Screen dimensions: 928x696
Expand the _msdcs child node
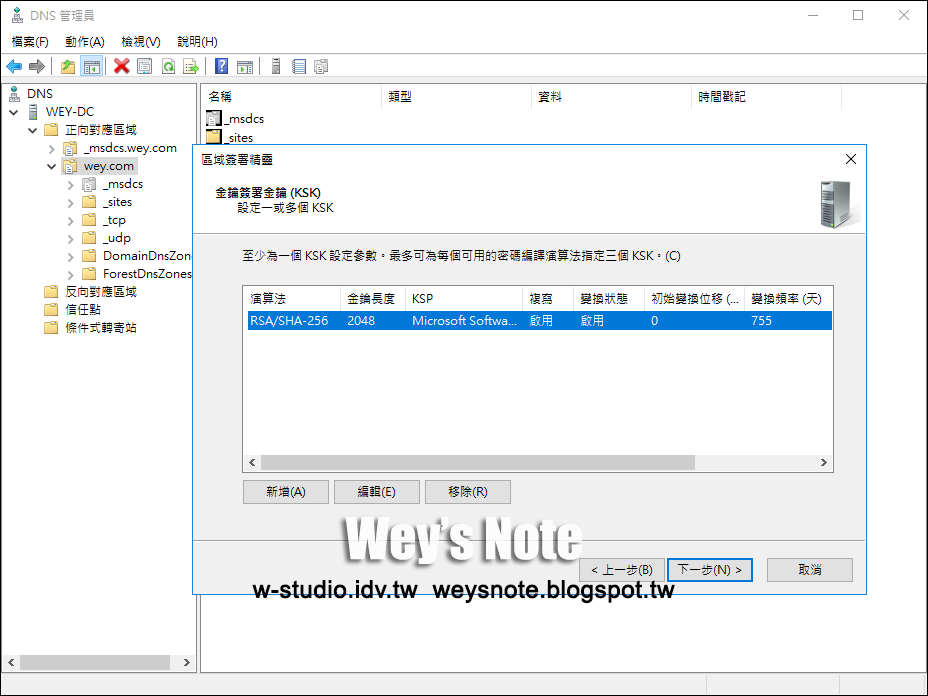(70, 185)
